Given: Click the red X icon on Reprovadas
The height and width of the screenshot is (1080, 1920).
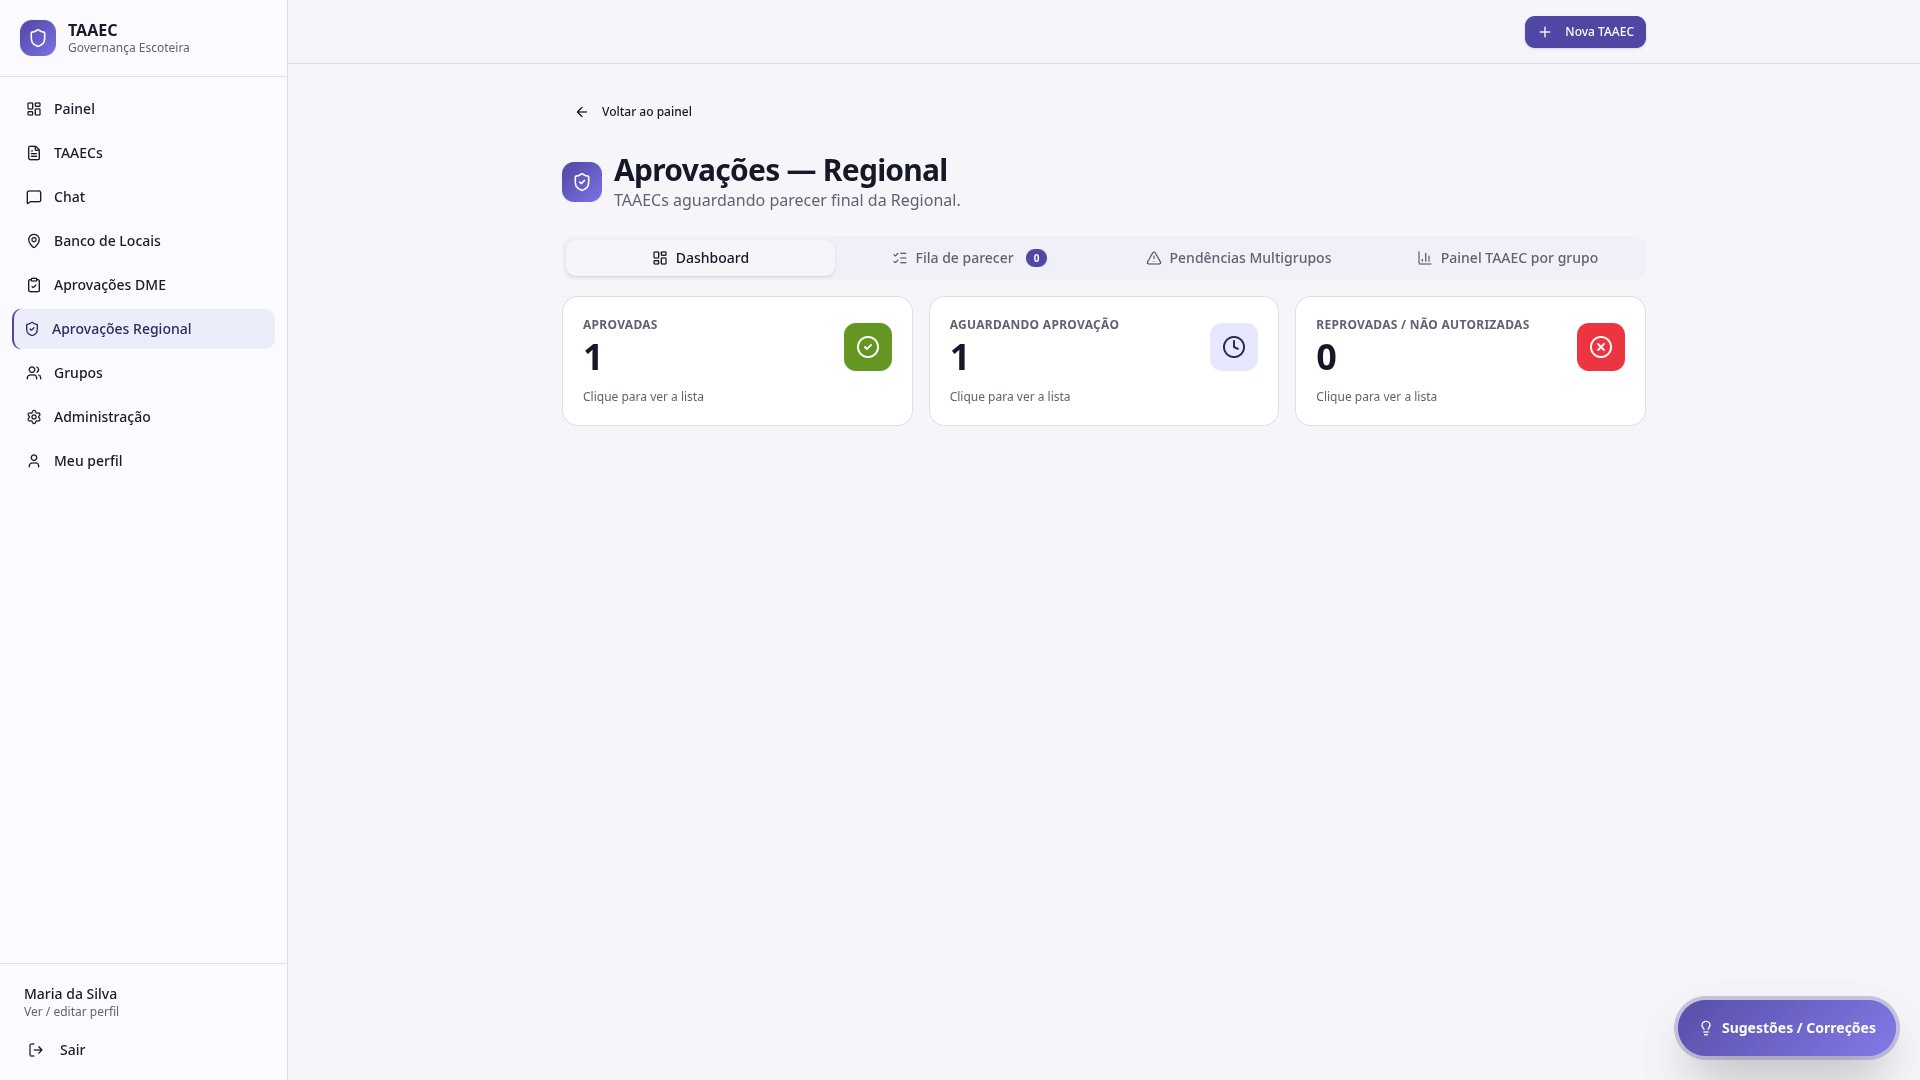Looking at the screenshot, I should pos(1601,347).
